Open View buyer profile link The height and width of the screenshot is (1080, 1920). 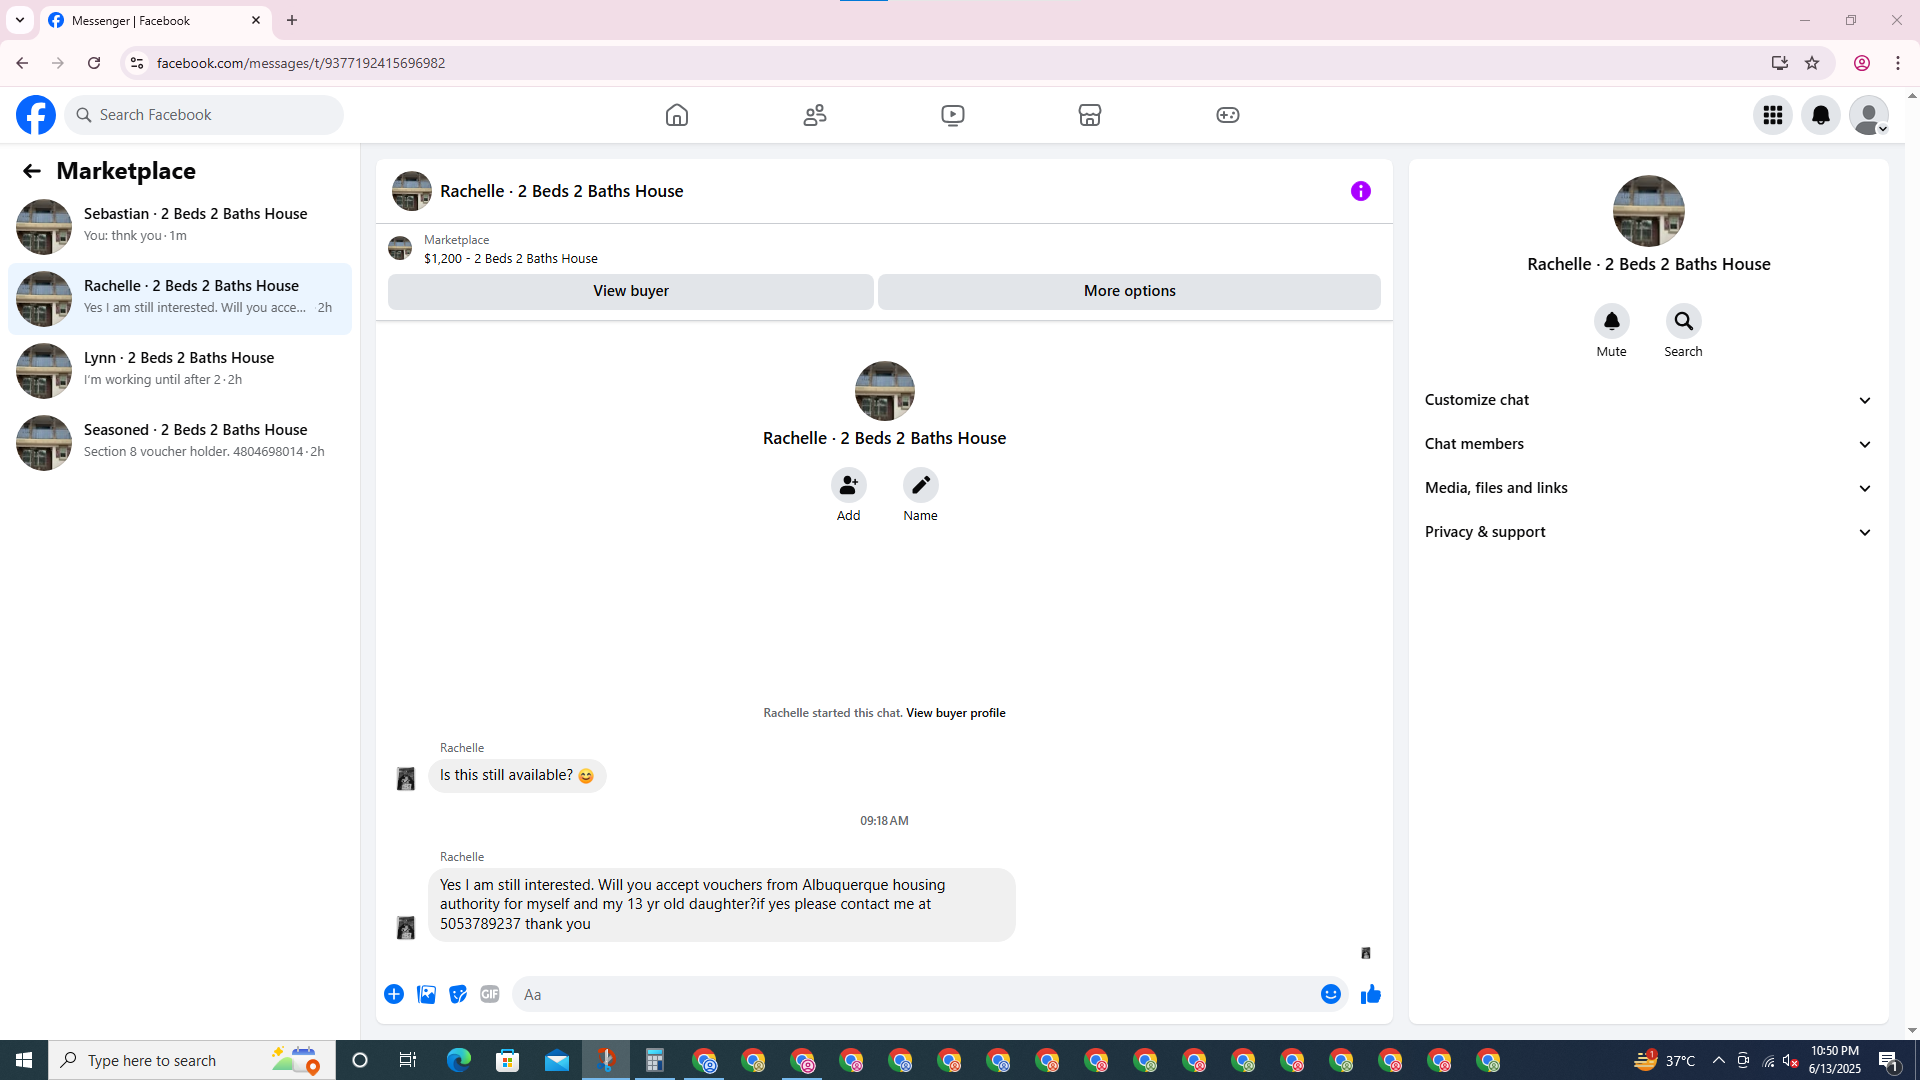pos(956,713)
